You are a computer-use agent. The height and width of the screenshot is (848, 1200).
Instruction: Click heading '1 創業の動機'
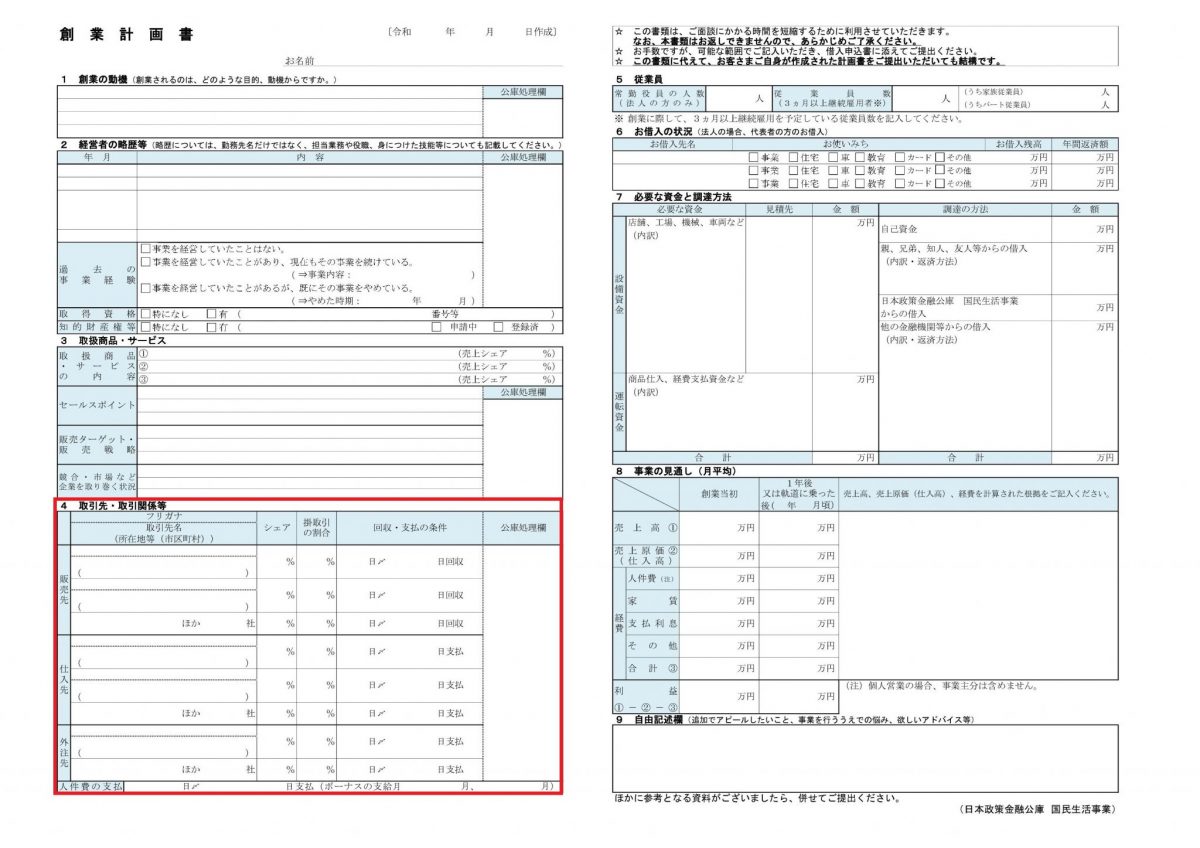coord(93,79)
